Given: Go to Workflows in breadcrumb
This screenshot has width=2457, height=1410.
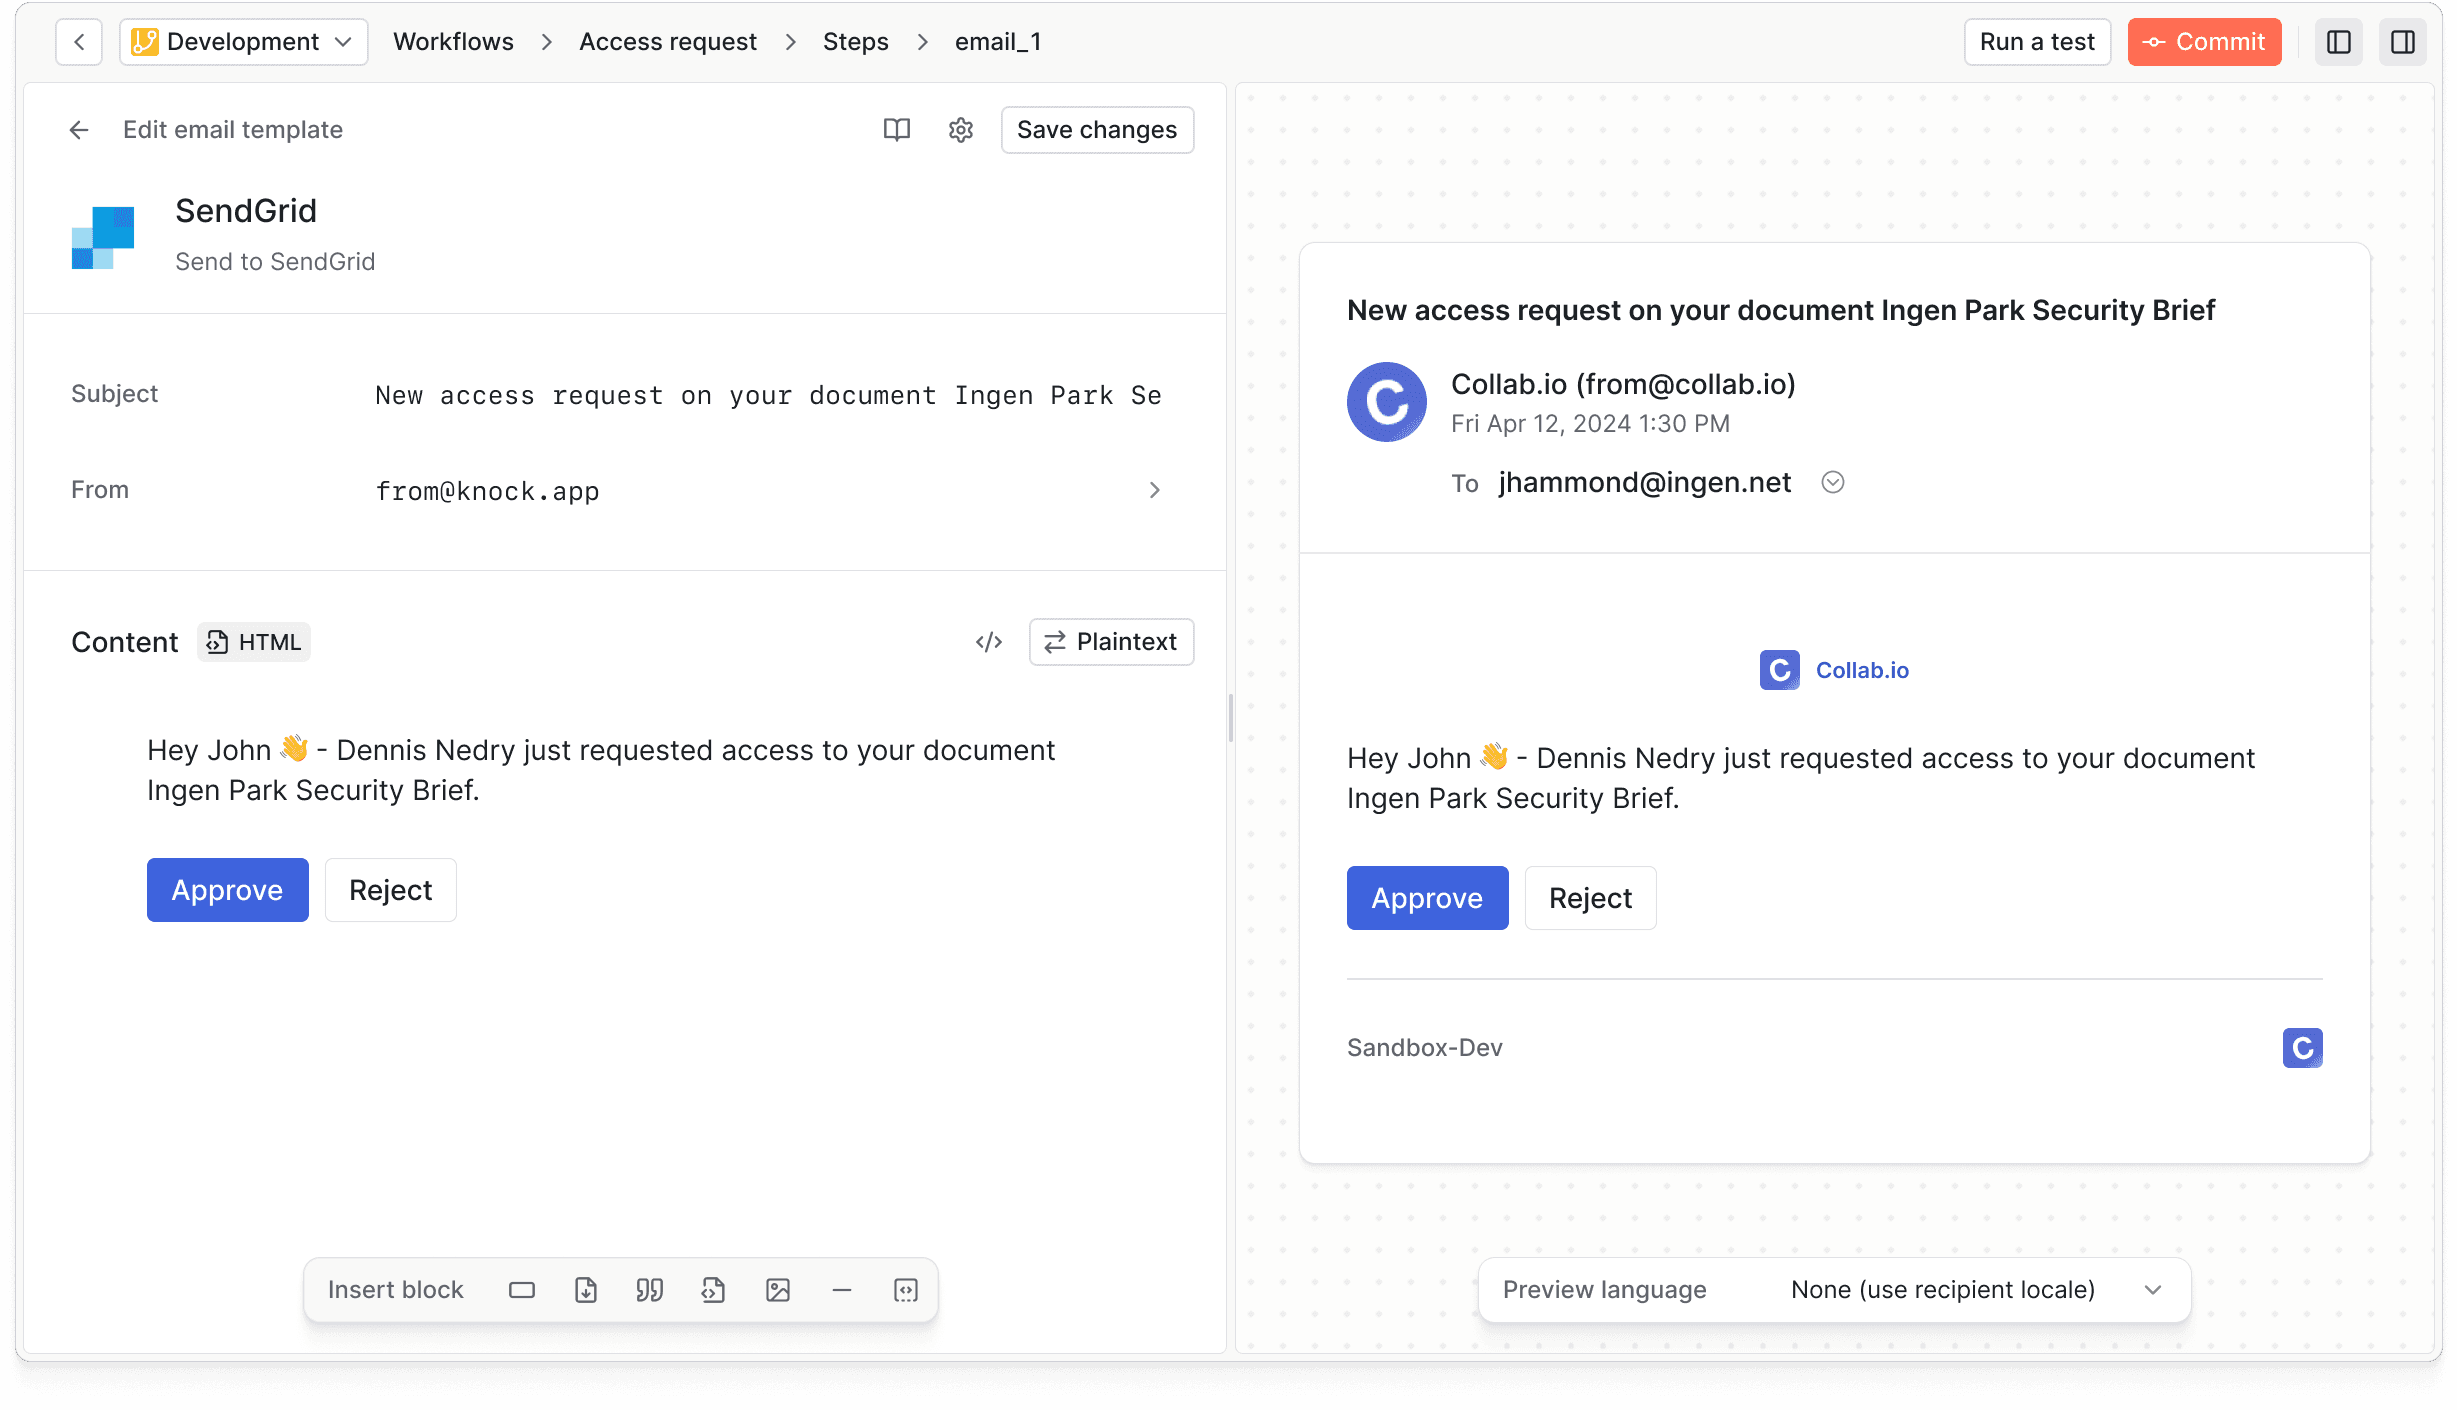Looking at the screenshot, I should (x=453, y=42).
